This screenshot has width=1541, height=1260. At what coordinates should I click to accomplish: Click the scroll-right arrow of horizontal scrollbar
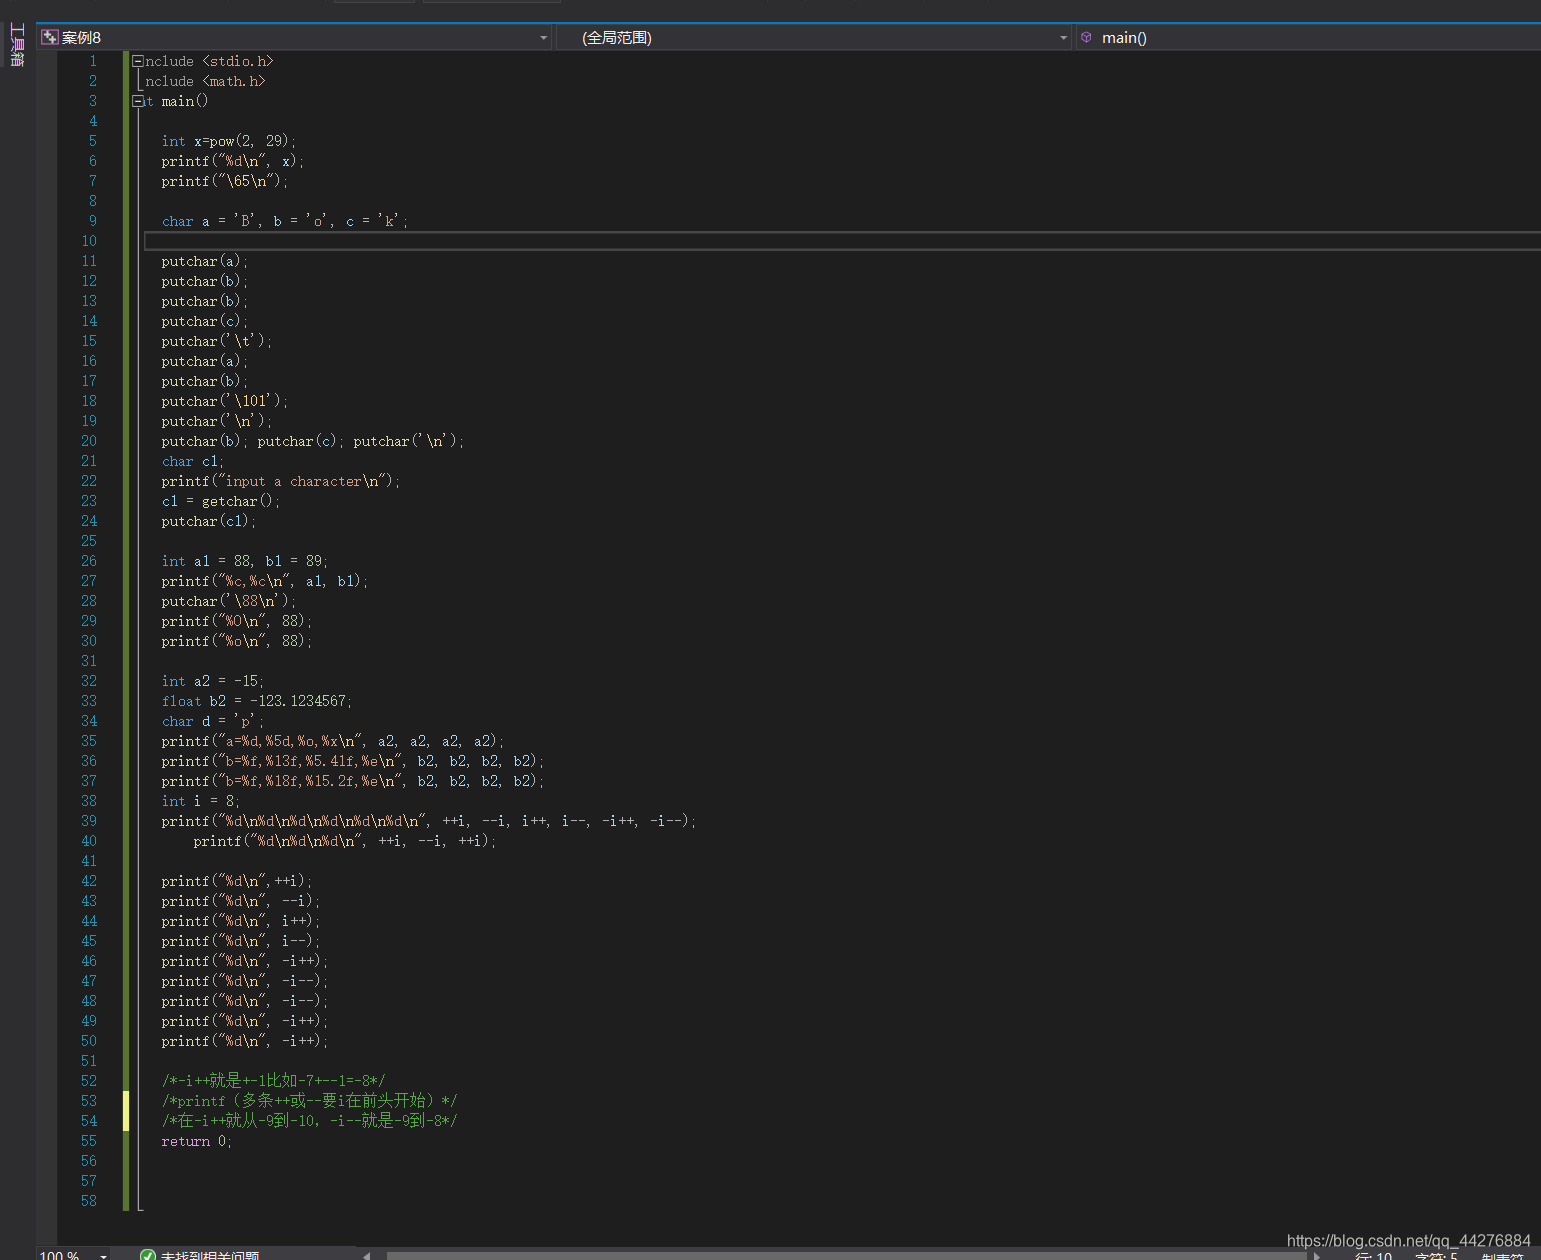pos(1317,1256)
